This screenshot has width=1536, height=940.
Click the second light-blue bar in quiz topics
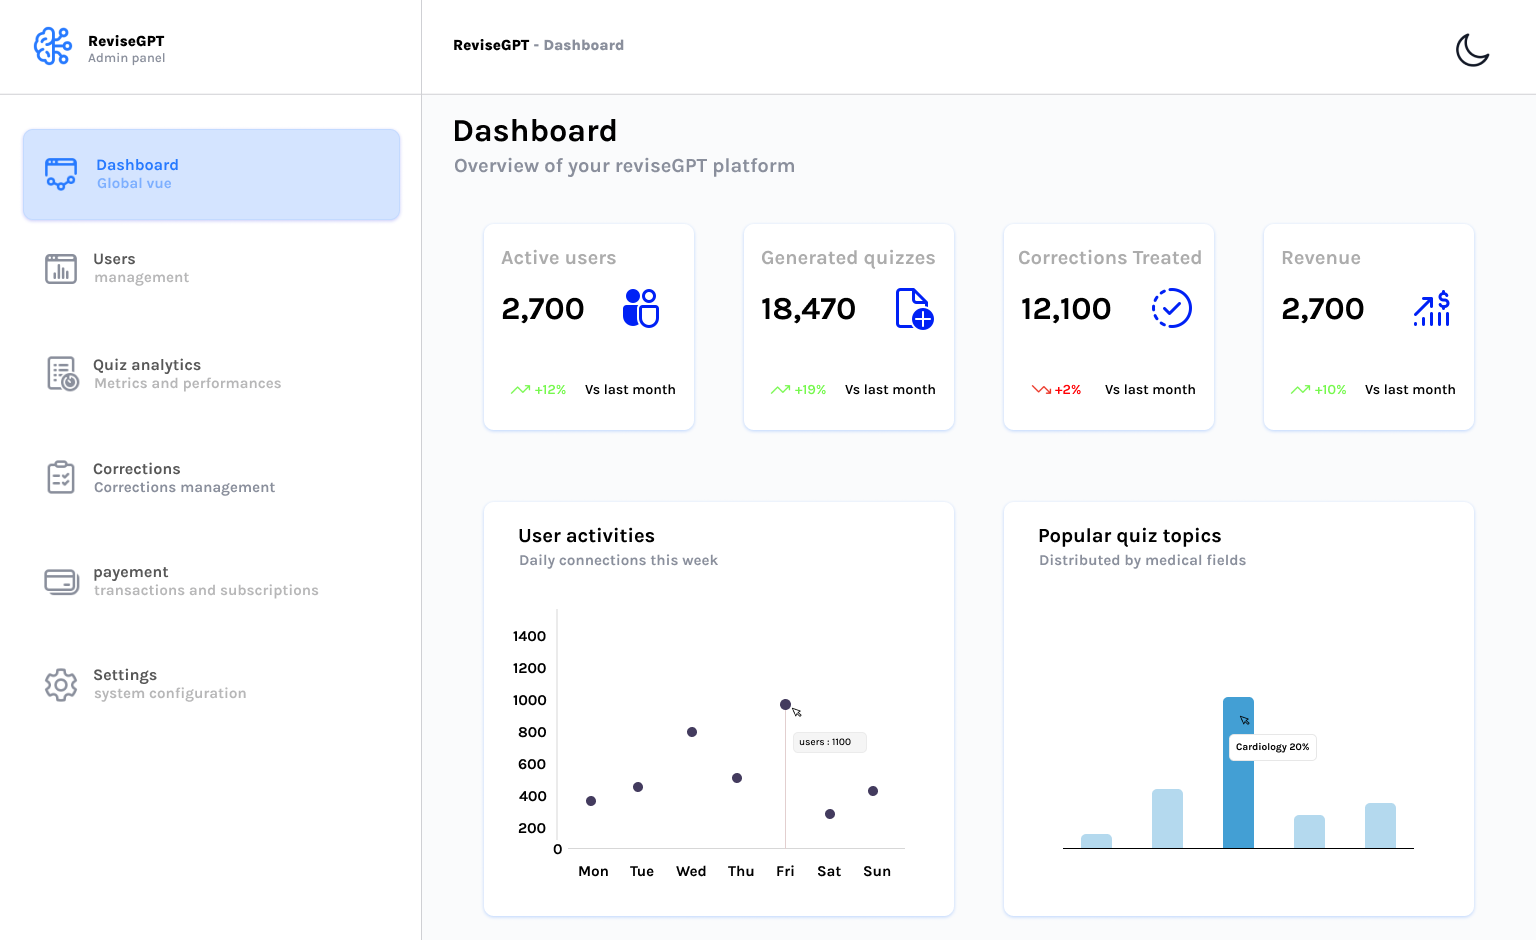click(x=1167, y=819)
